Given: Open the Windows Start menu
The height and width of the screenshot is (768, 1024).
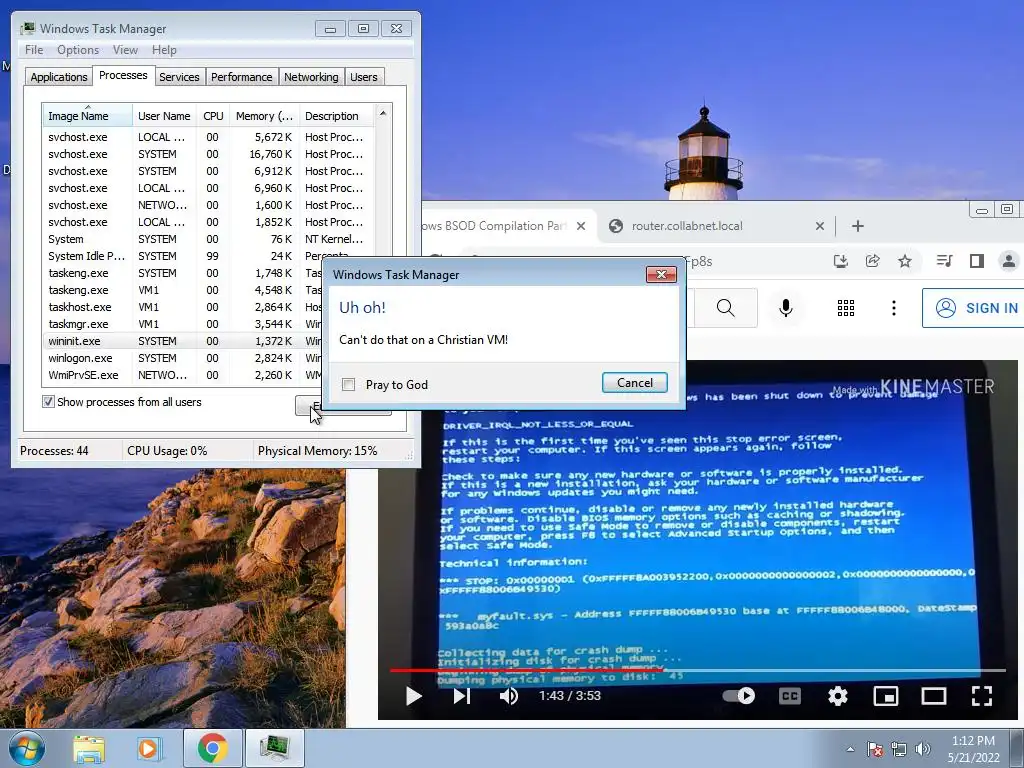Looking at the screenshot, I should [26, 748].
